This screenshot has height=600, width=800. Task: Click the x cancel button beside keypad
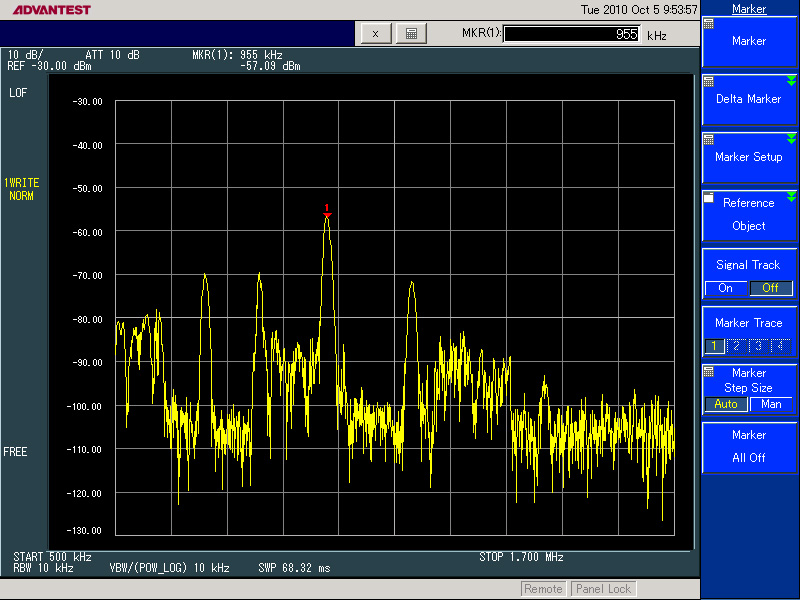click(x=375, y=33)
